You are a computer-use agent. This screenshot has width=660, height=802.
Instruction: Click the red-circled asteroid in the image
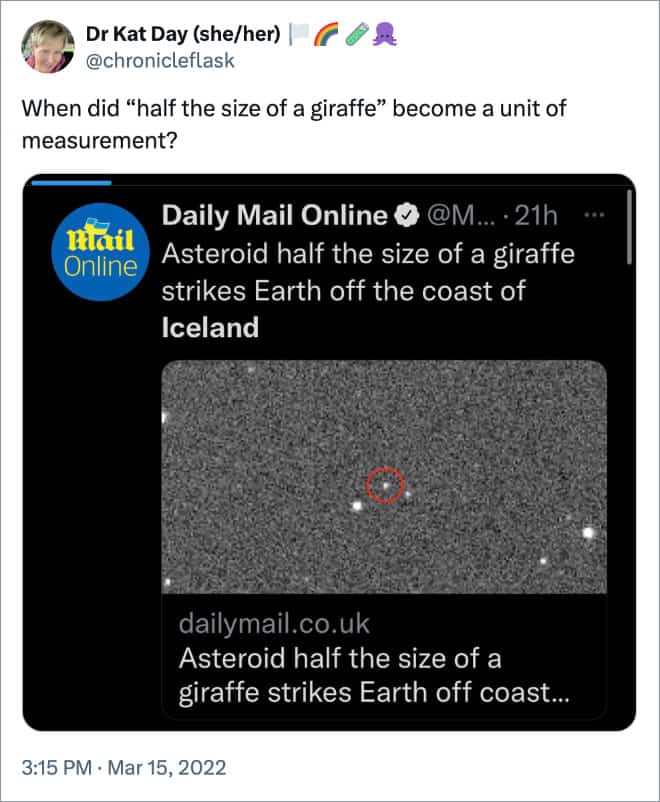(386, 484)
